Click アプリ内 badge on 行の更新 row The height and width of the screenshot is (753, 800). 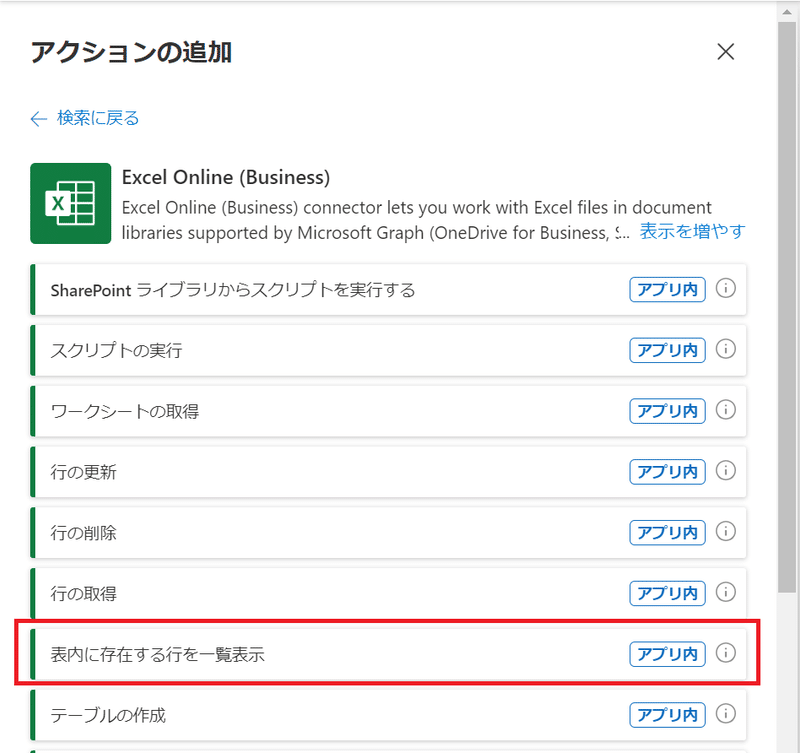[667, 472]
